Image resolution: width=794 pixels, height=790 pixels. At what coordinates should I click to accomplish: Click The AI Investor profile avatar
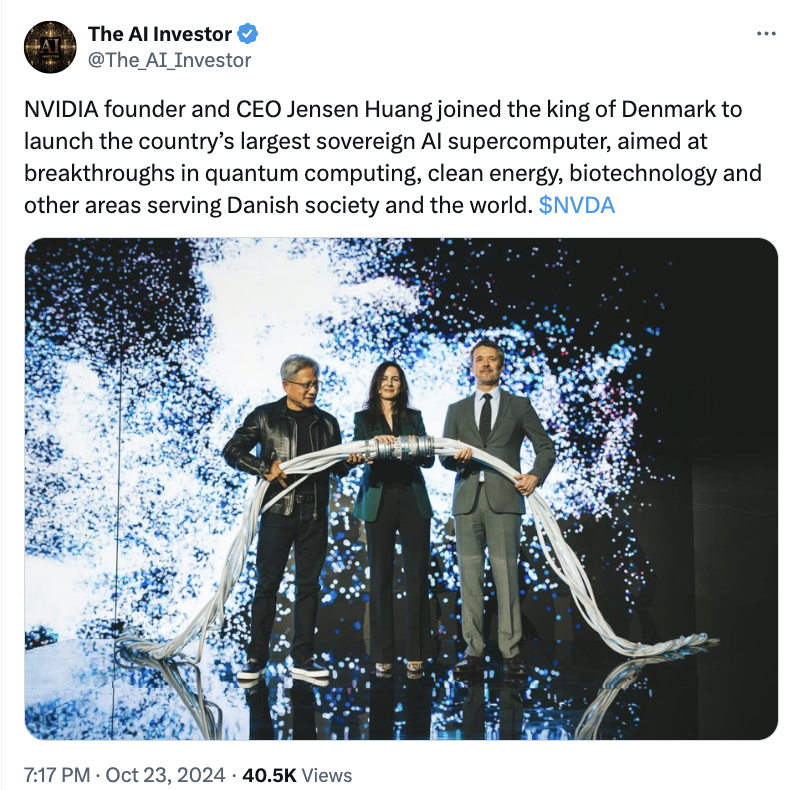click(50, 47)
